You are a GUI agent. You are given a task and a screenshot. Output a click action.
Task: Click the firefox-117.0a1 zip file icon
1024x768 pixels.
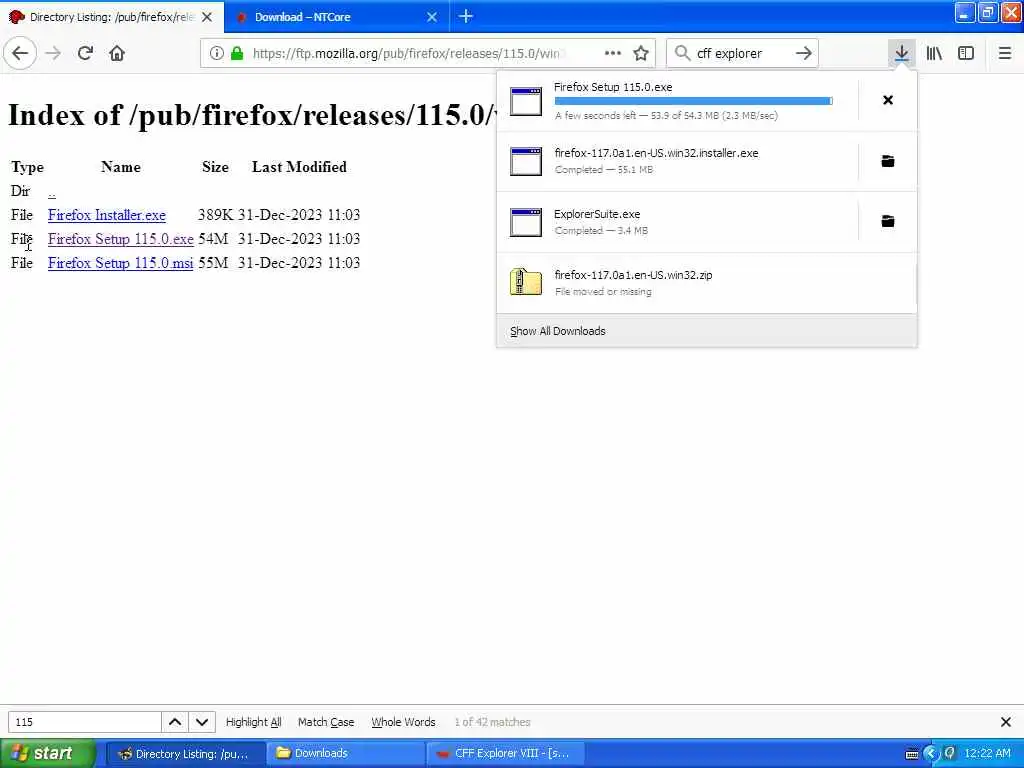526,283
